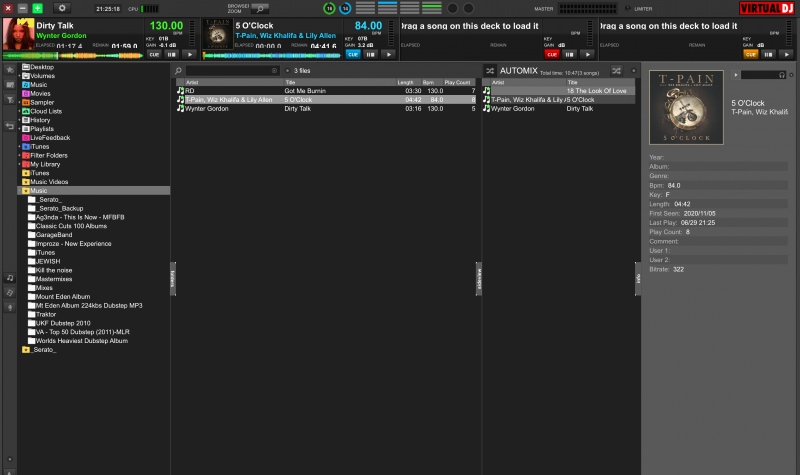This screenshot has width=800, height=475.
Task: Click the filter folder icon in sidebar strip
Action: 10,99
